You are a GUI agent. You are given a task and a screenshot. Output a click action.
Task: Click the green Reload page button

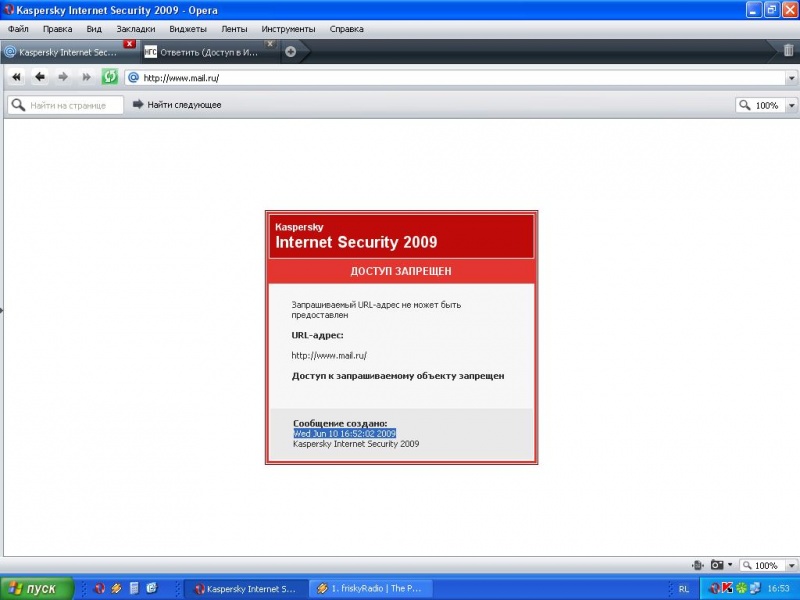click(x=110, y=77)
